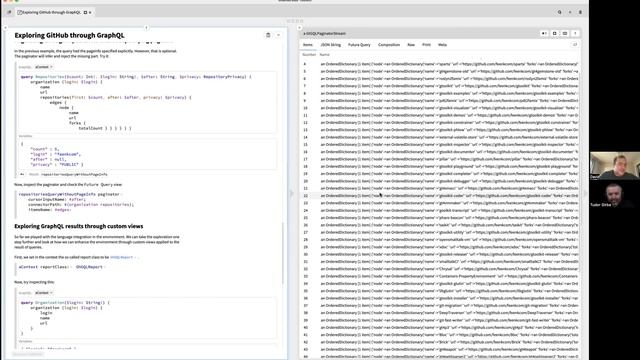Click the clipboard icon beside the page title

point(268,35)
